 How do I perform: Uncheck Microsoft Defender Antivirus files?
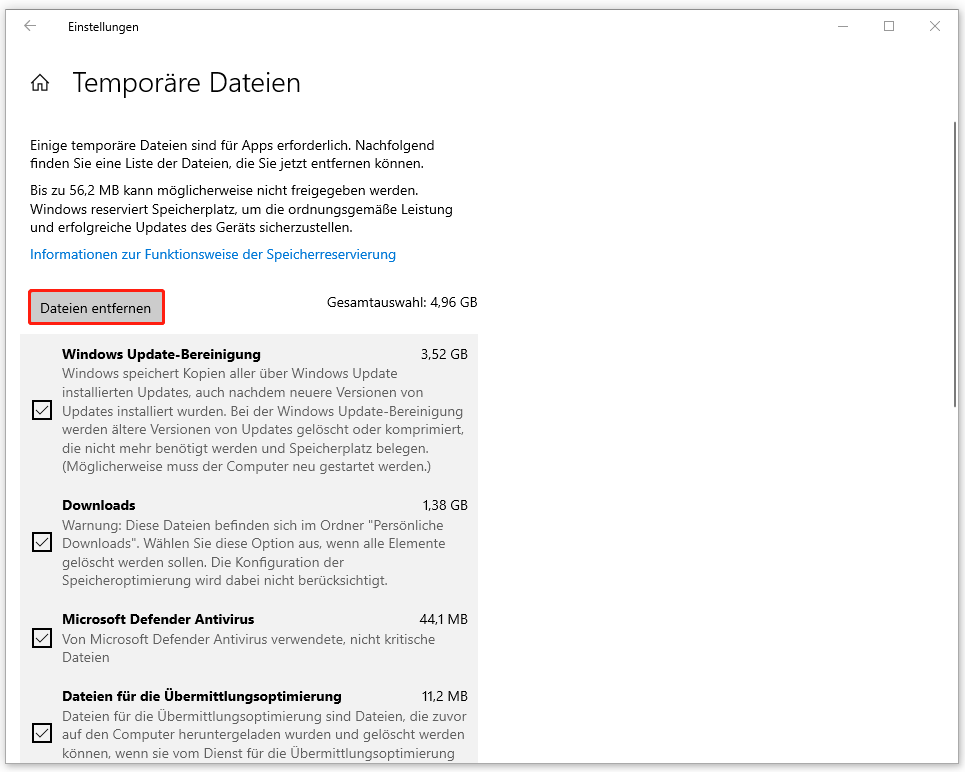click(x=41, y=638)
